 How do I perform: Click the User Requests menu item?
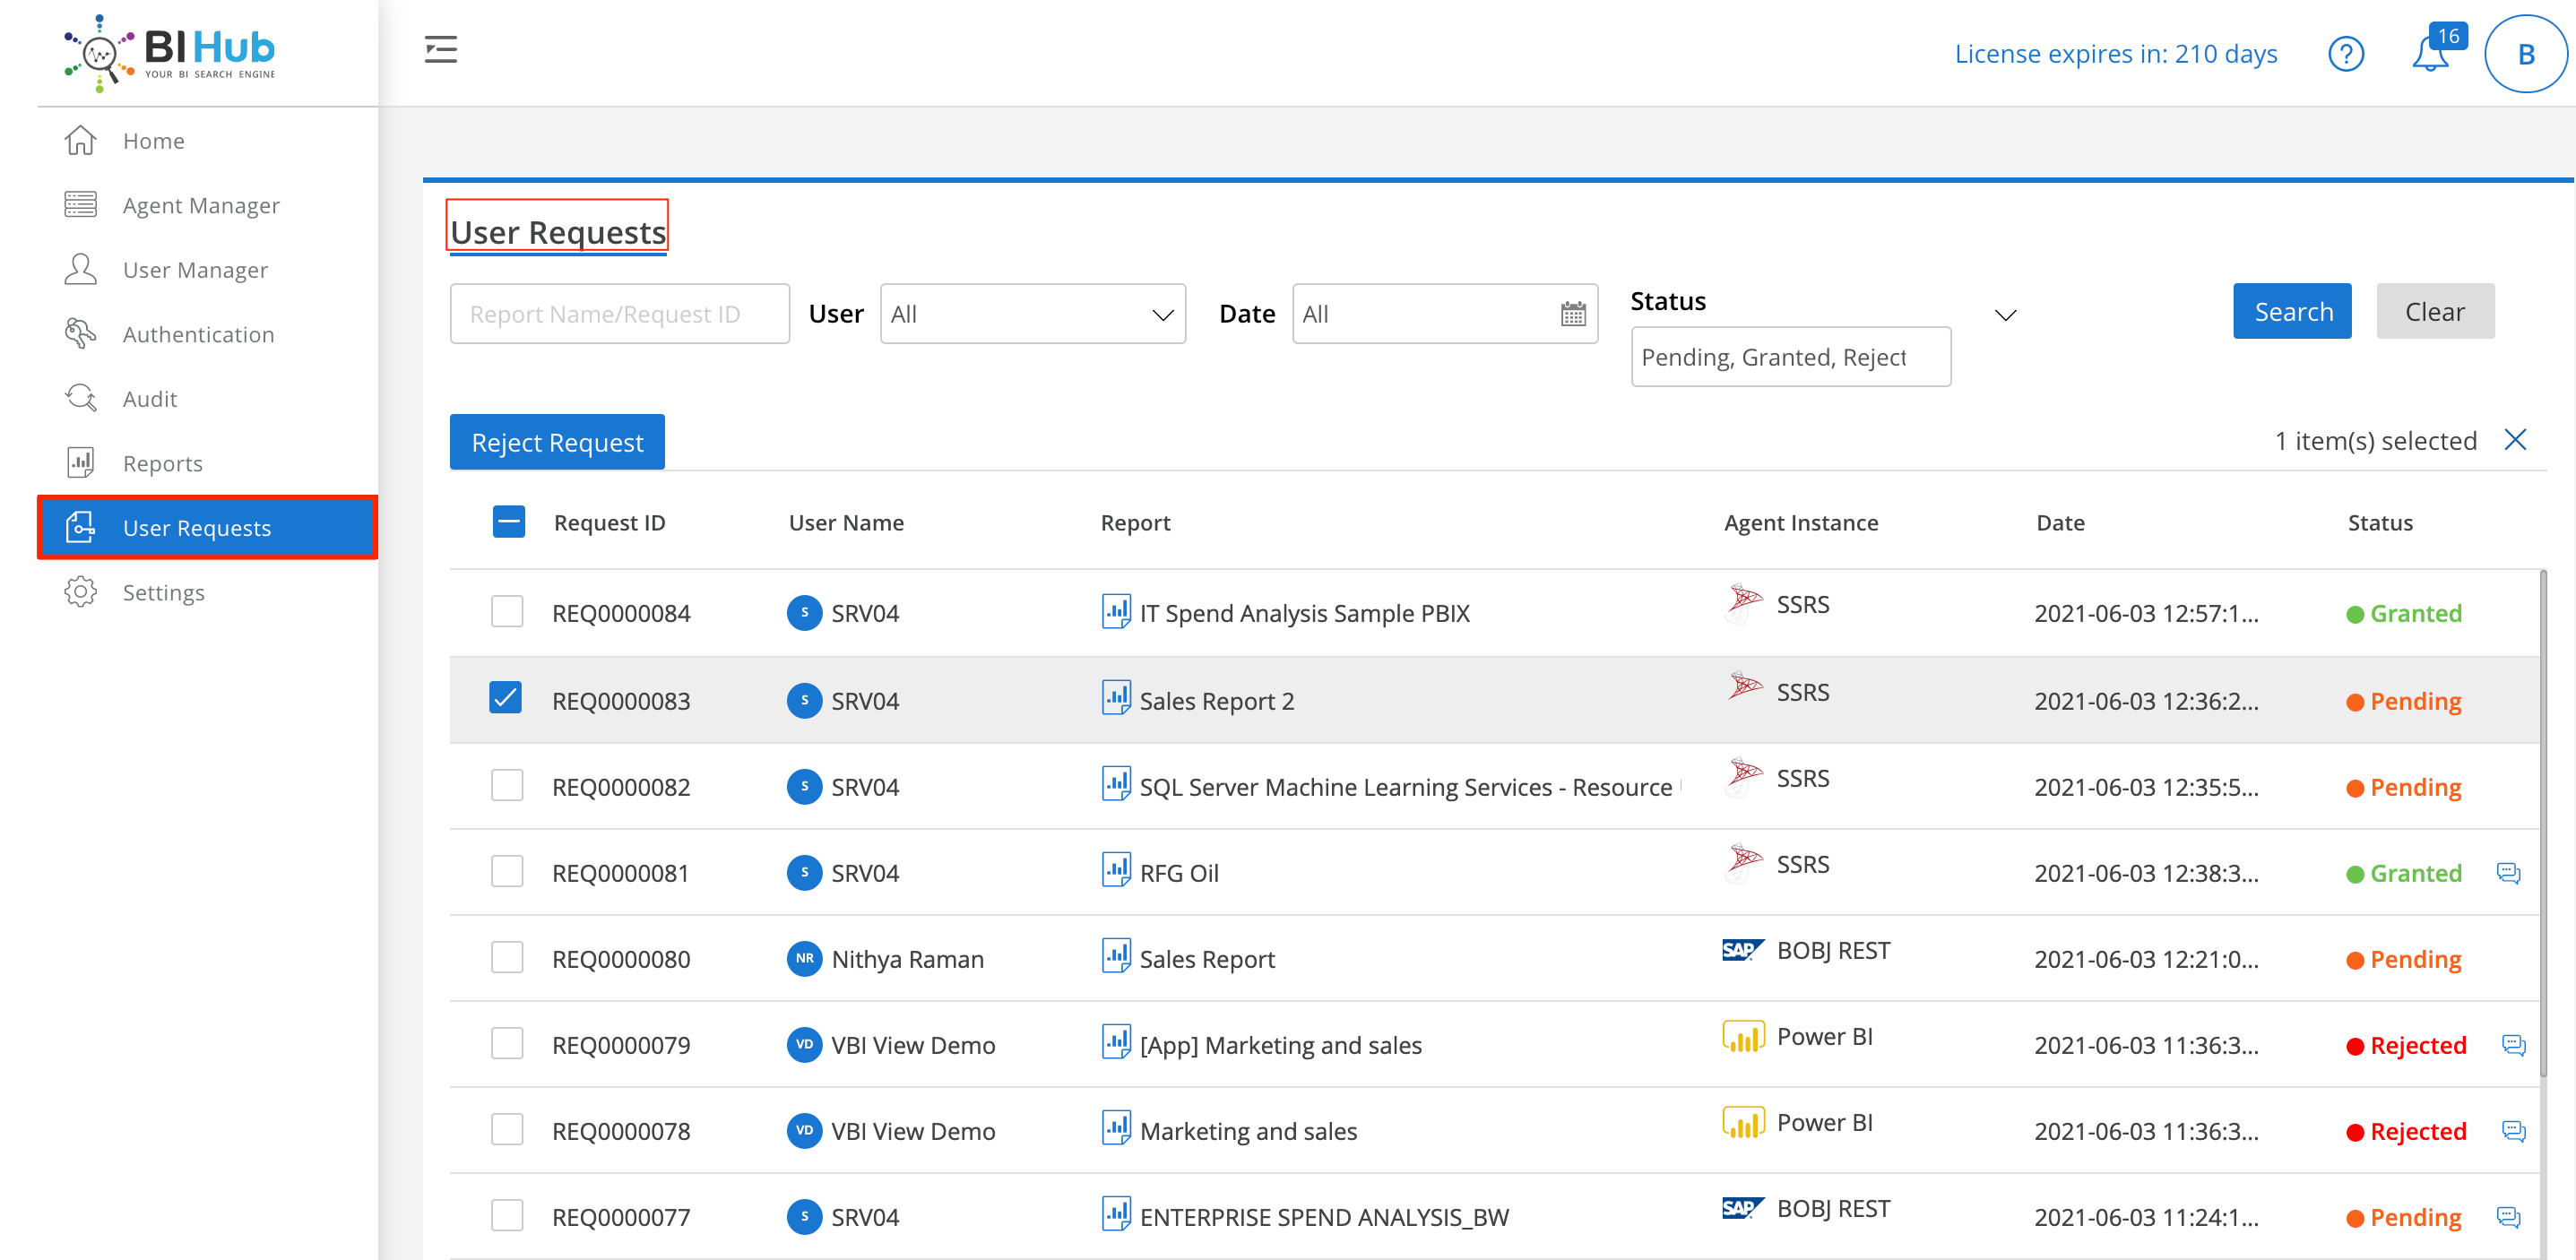click(197, 527)
